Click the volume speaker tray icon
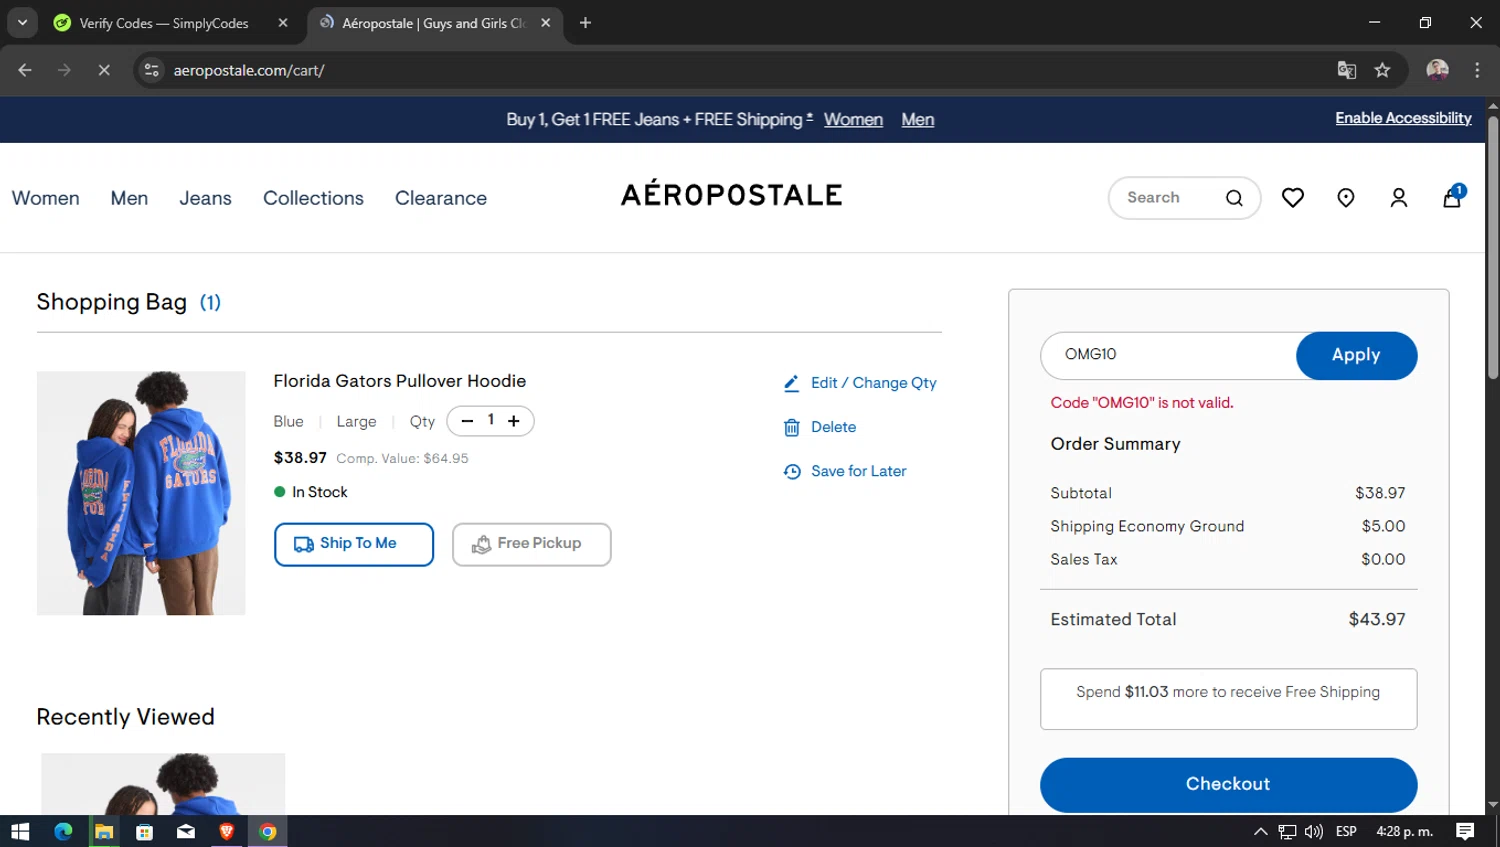Screen dimensions: 1500x847 point(1313,831)
